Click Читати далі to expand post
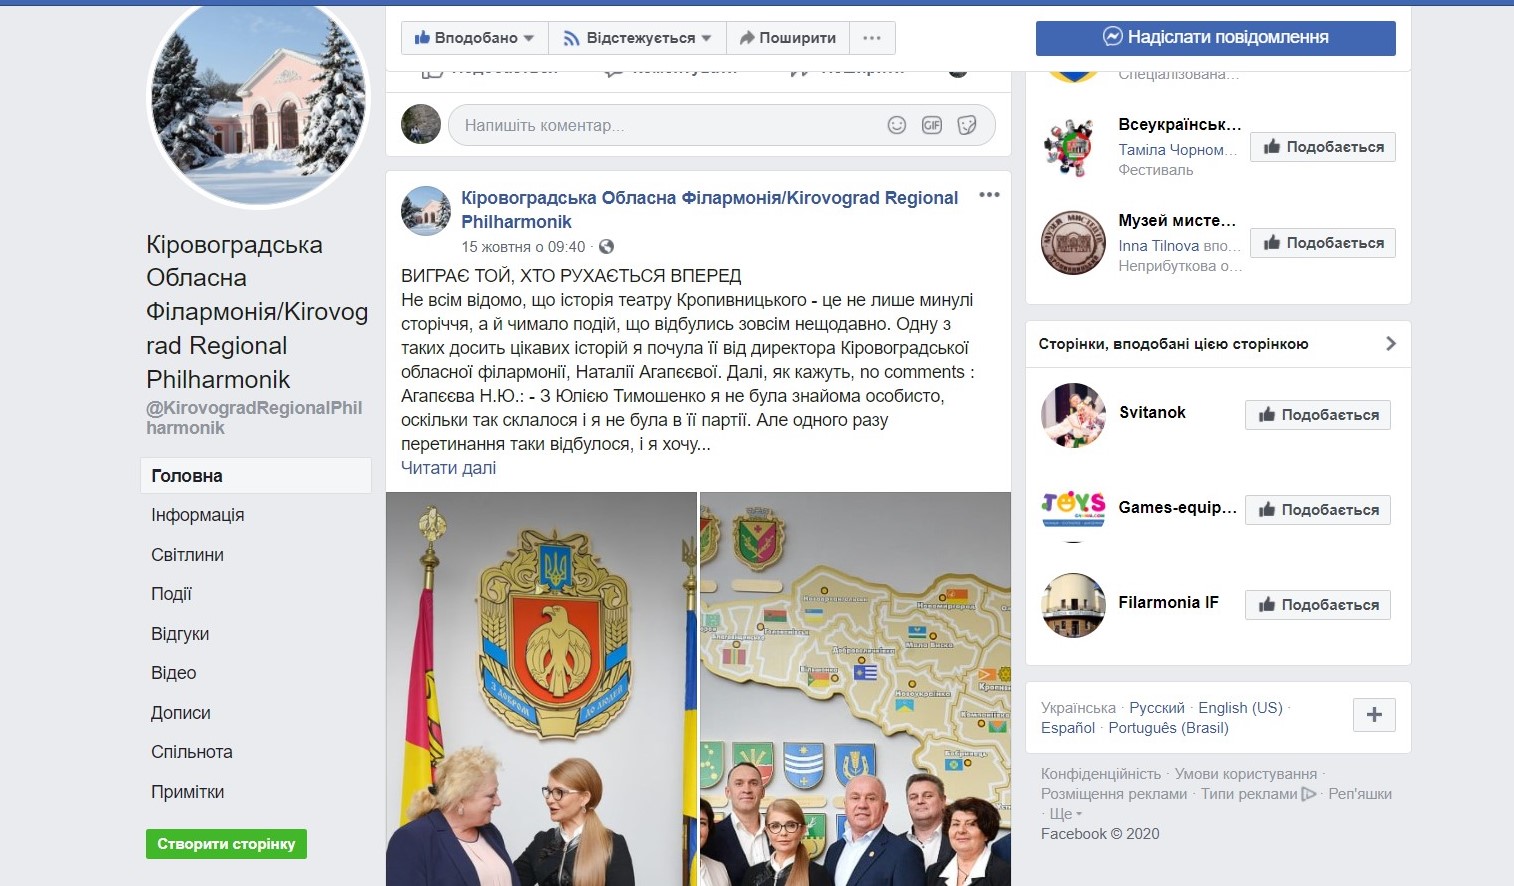Image resolution: width=1514 pixels, height=886 pixels. 448,468
